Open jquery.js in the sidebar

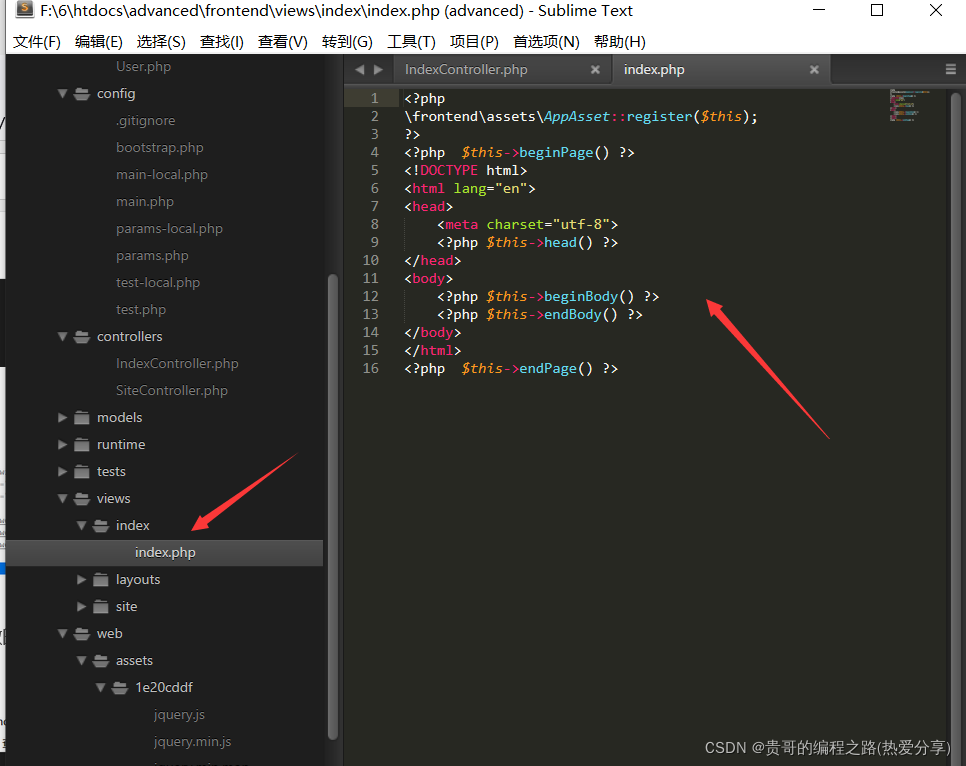179,715
